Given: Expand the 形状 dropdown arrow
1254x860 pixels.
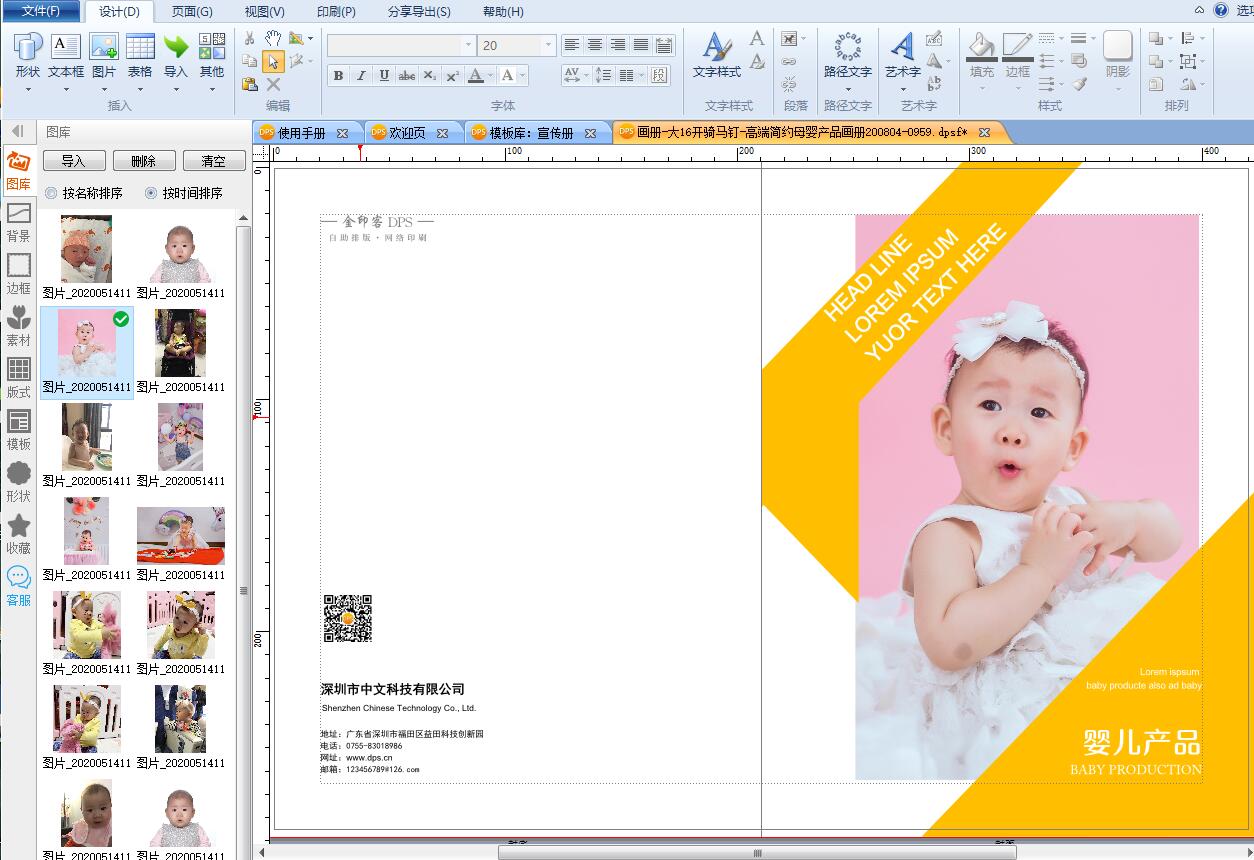Looking at the screenshot, I should (x=28, y=88).
